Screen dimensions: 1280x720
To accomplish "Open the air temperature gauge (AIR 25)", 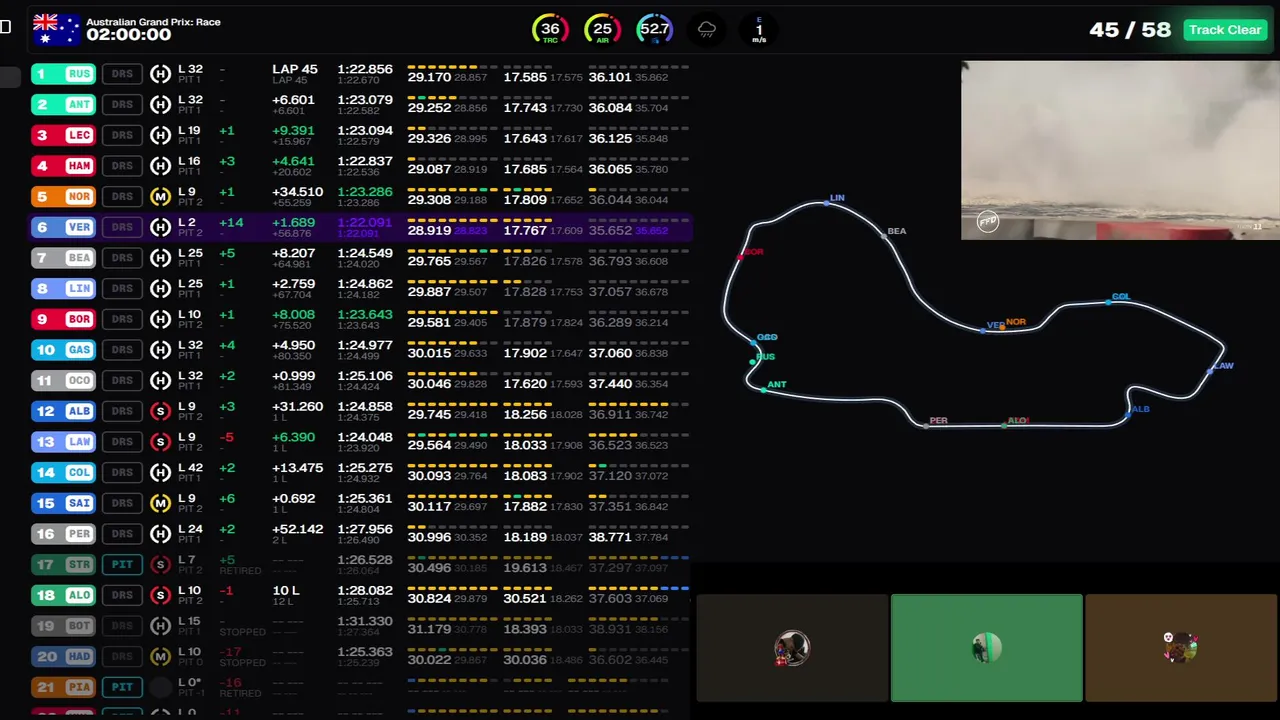I will click(x=602, y=30).
